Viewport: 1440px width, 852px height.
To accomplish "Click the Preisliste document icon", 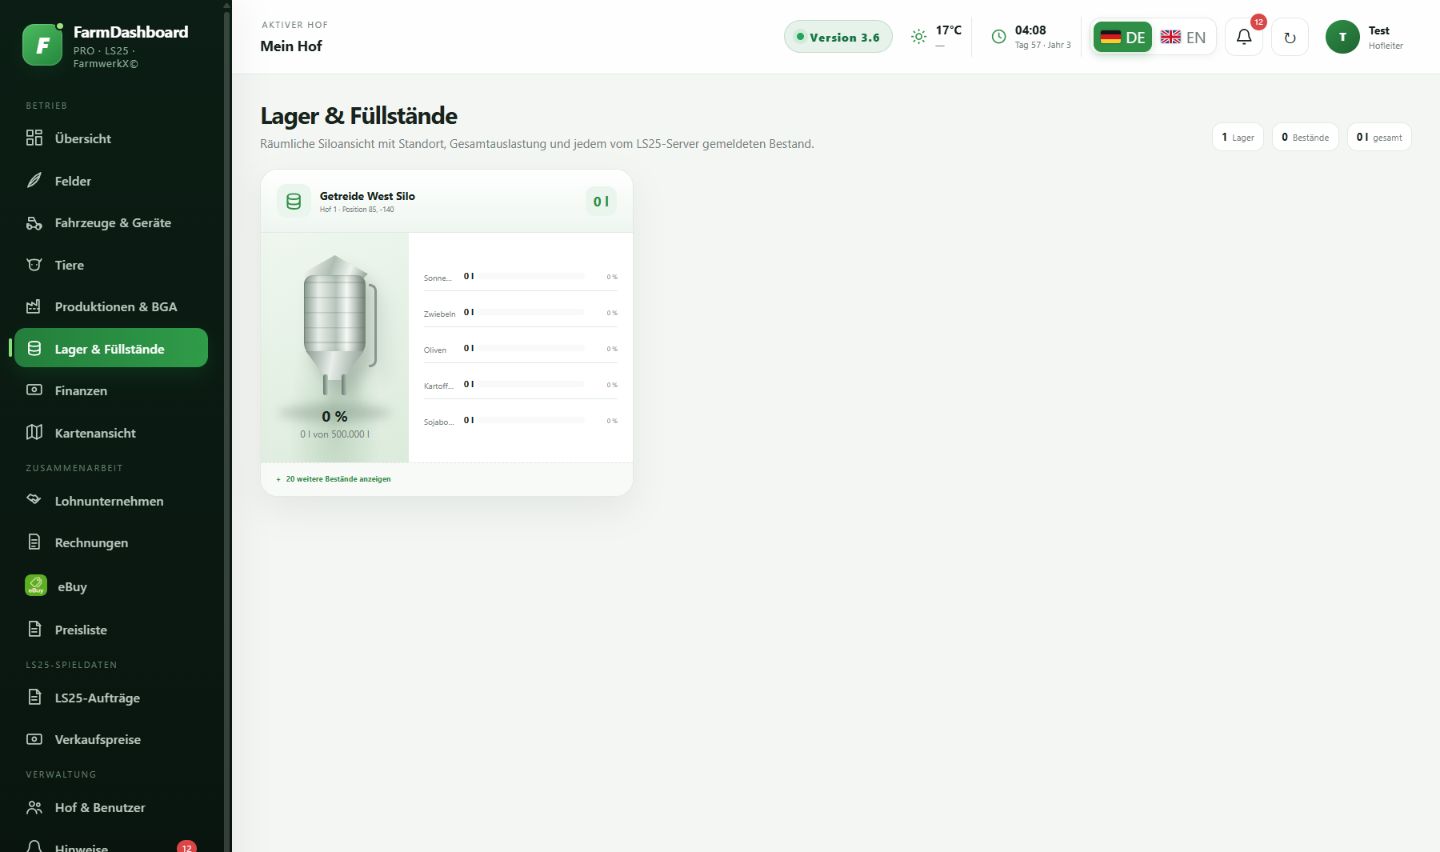I will 34,629.
